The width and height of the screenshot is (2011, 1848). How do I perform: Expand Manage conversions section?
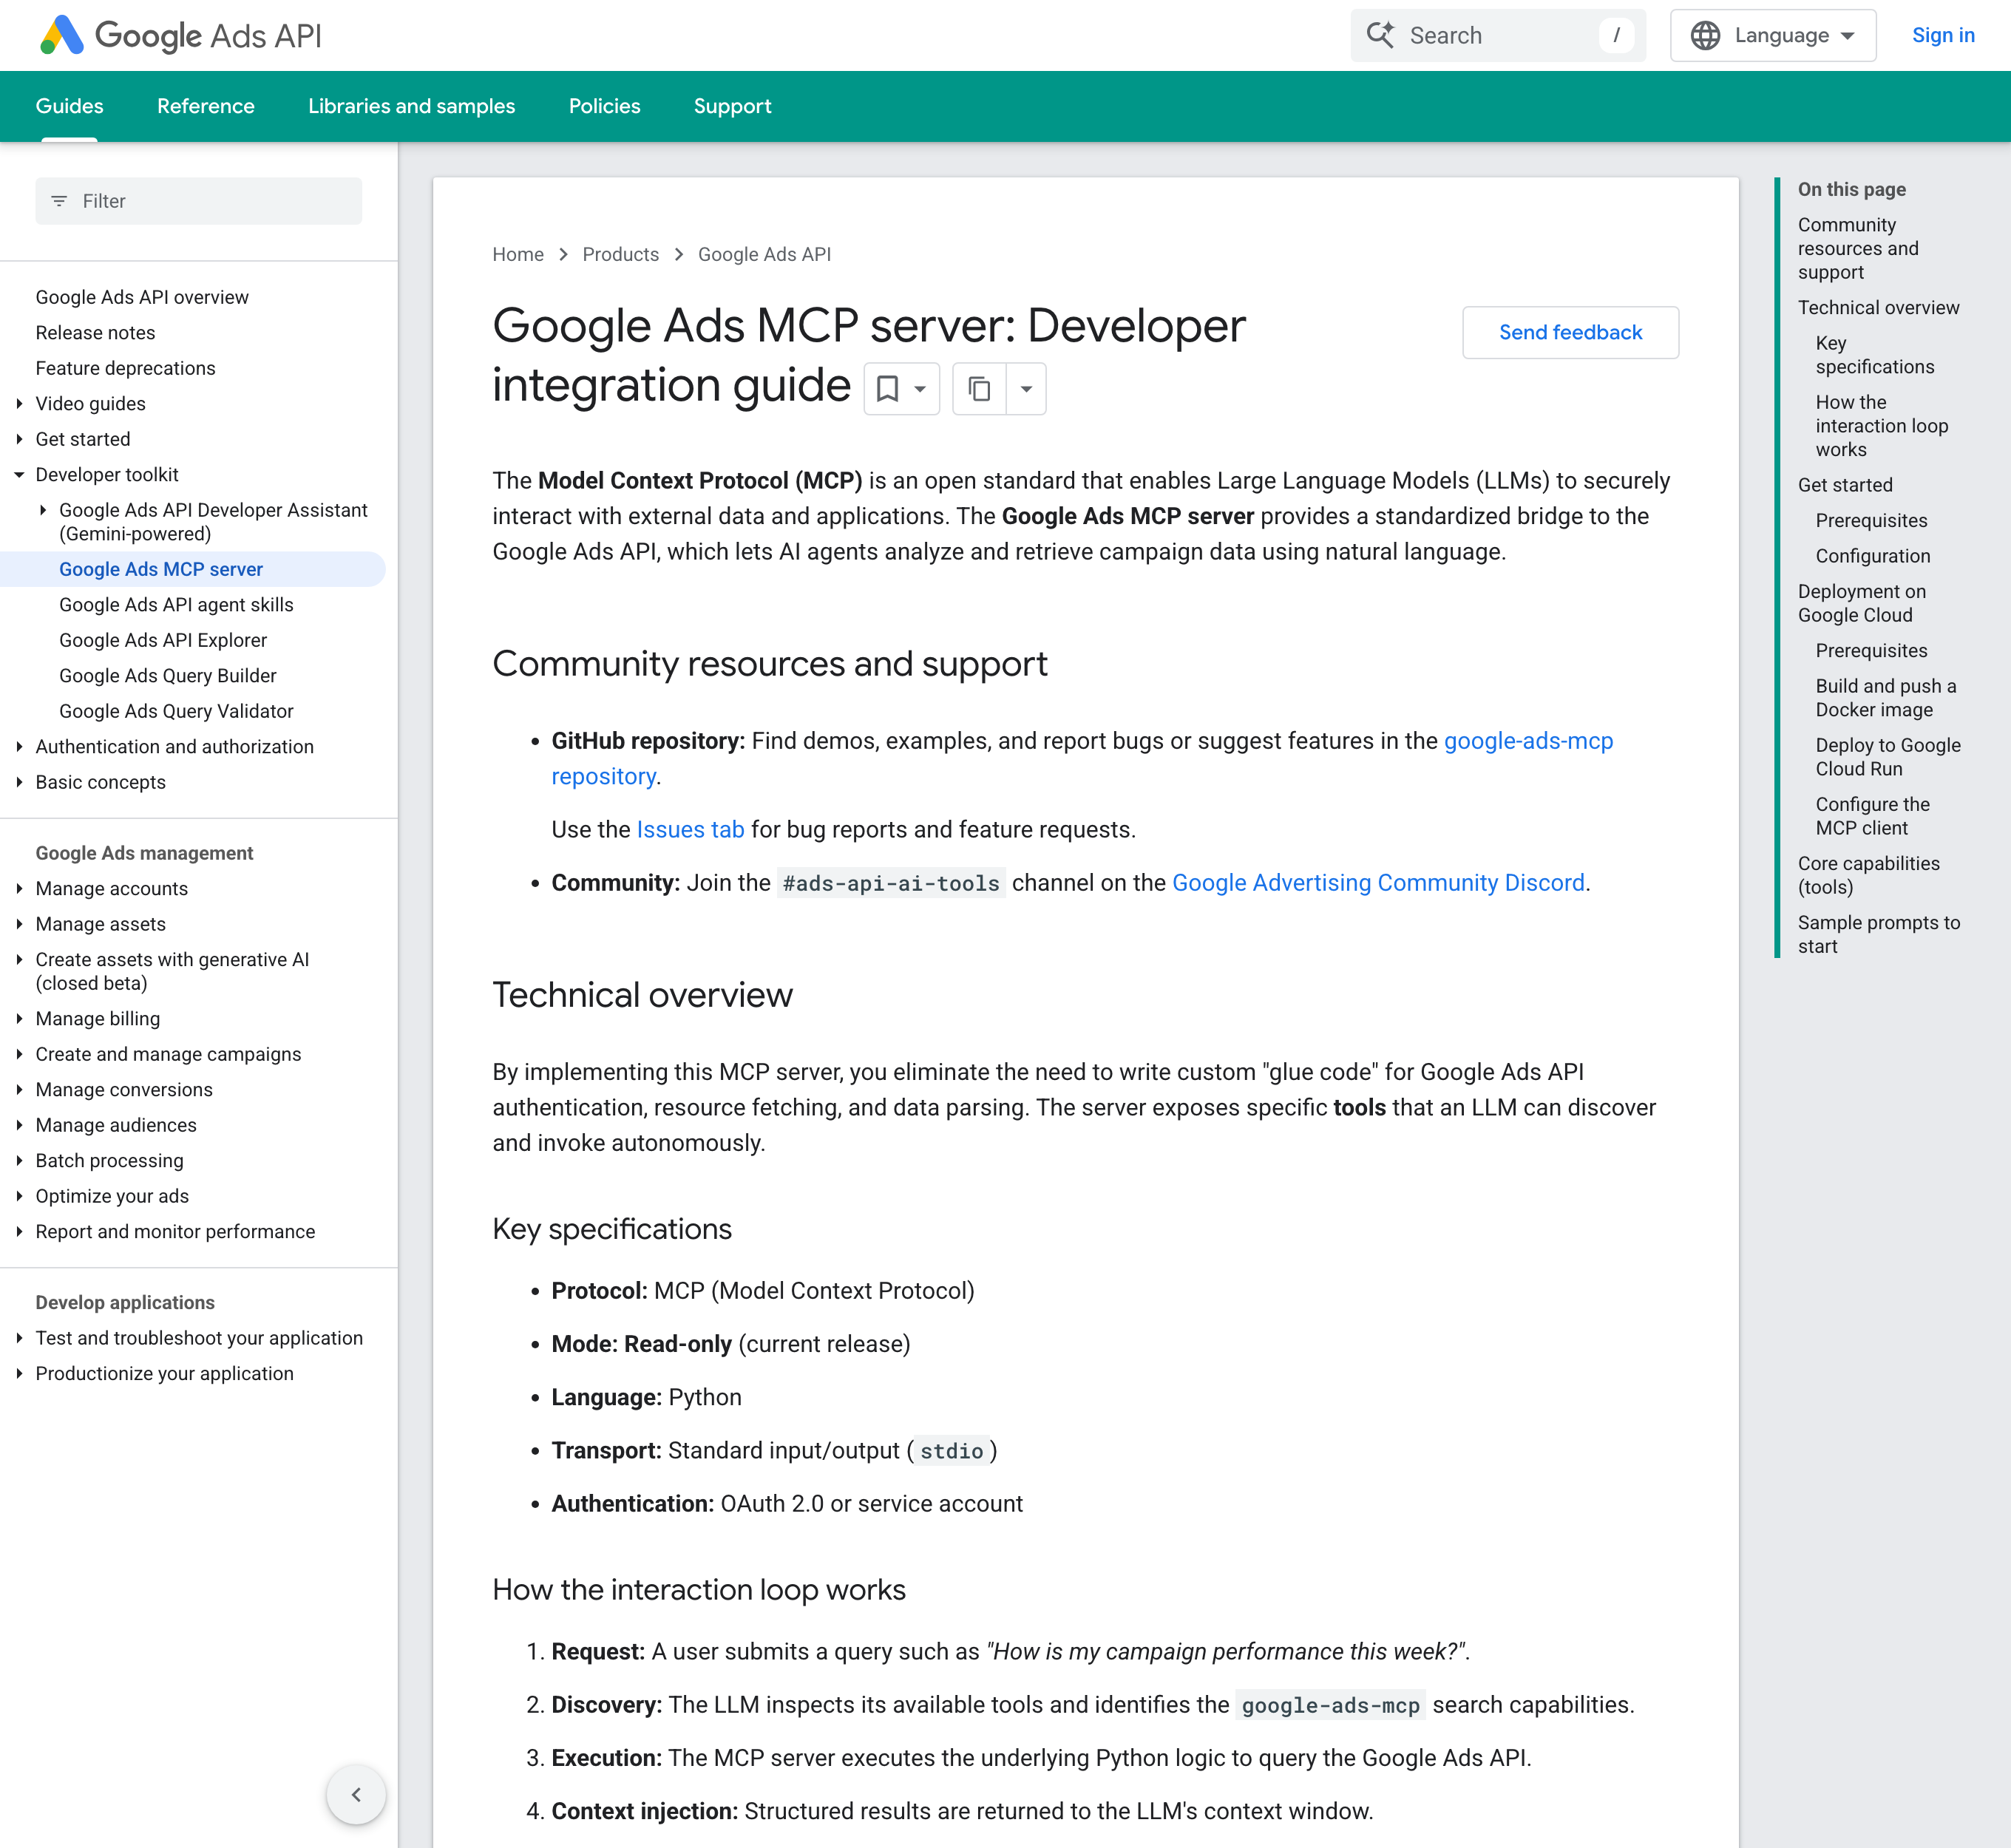pyautogui.click(x=19, y=1090)
